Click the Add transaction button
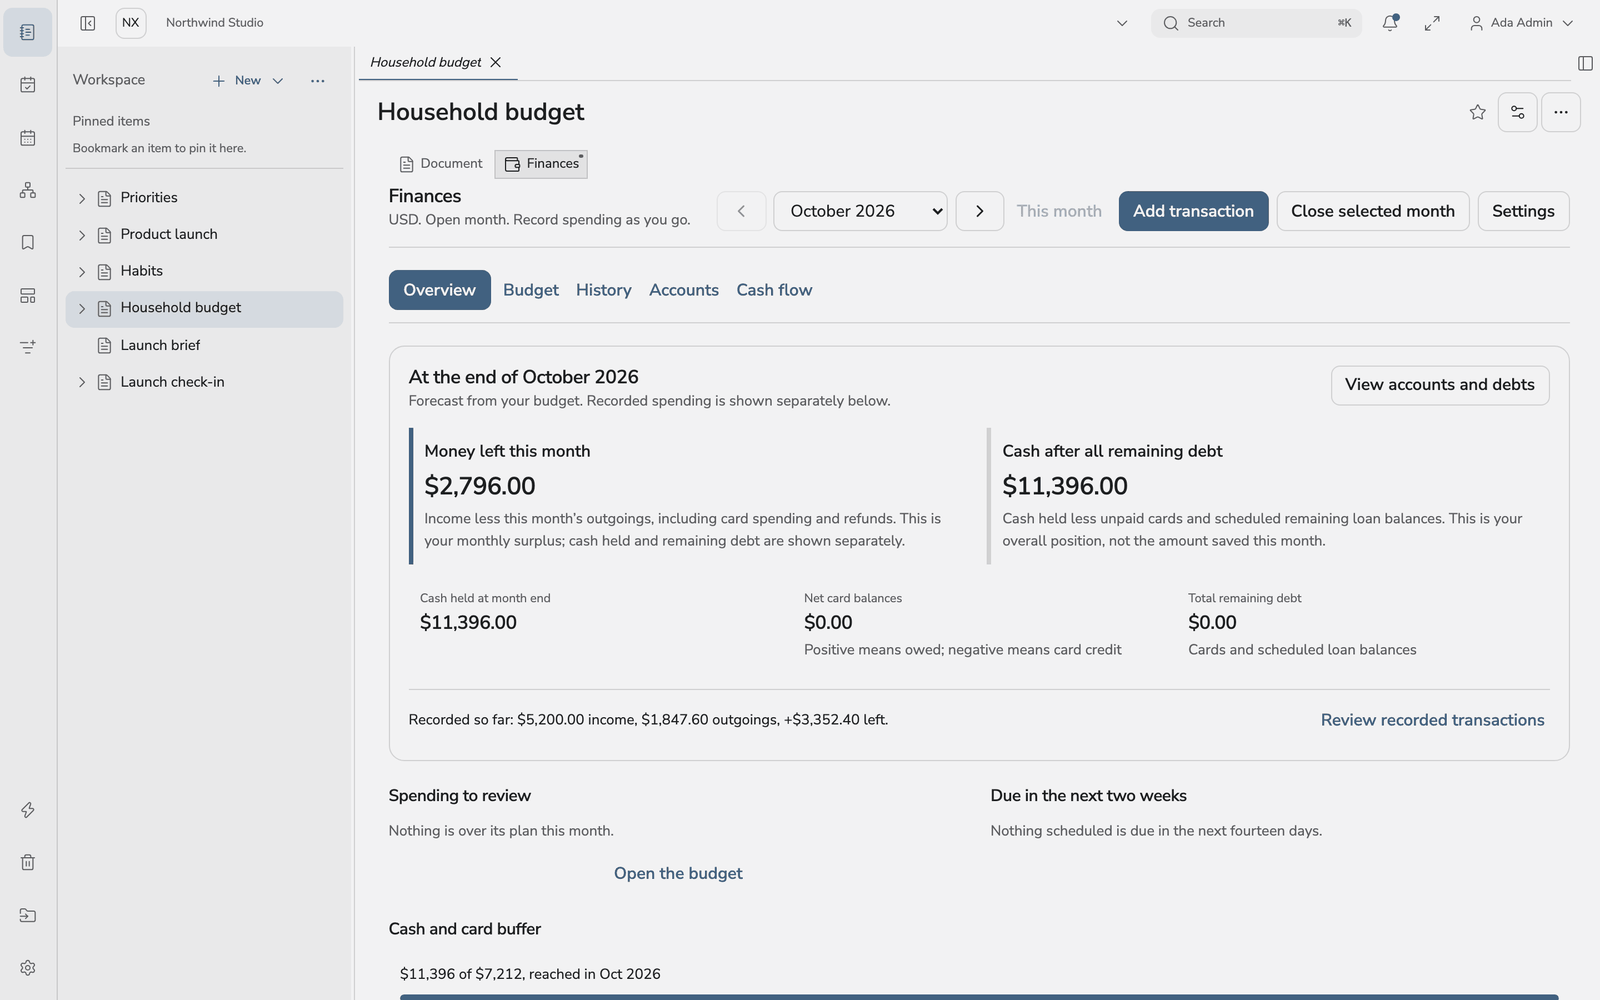This screenshot has width=1600, height=1000. click(1193, 211)
